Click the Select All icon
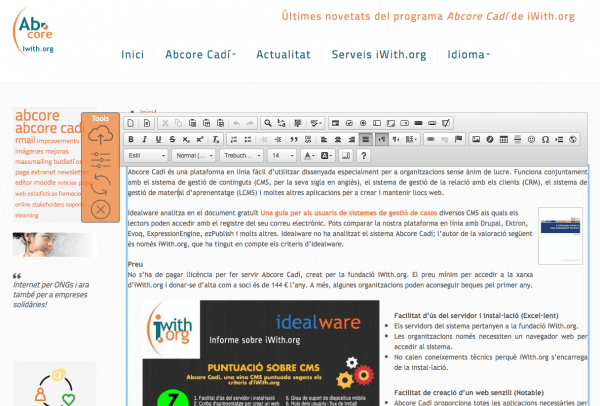The height and width of the screenshot is (406, 600). pos(298,123)
